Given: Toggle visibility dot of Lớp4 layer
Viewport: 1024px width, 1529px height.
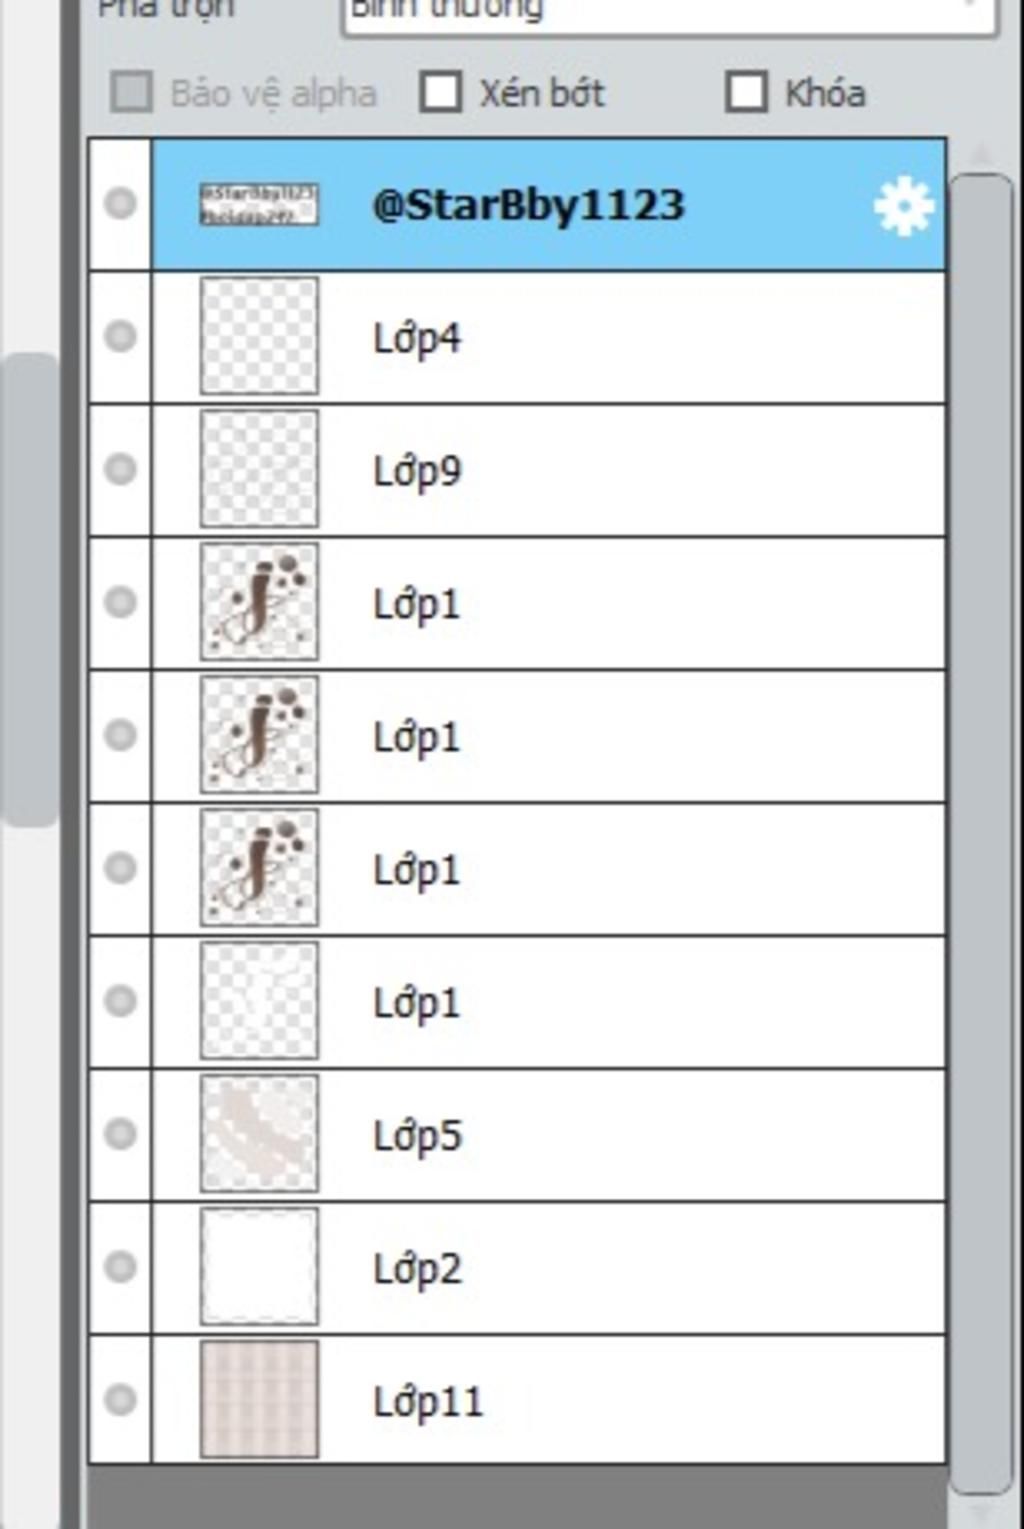Looking at the screenshot, I should tap(120, 336).
